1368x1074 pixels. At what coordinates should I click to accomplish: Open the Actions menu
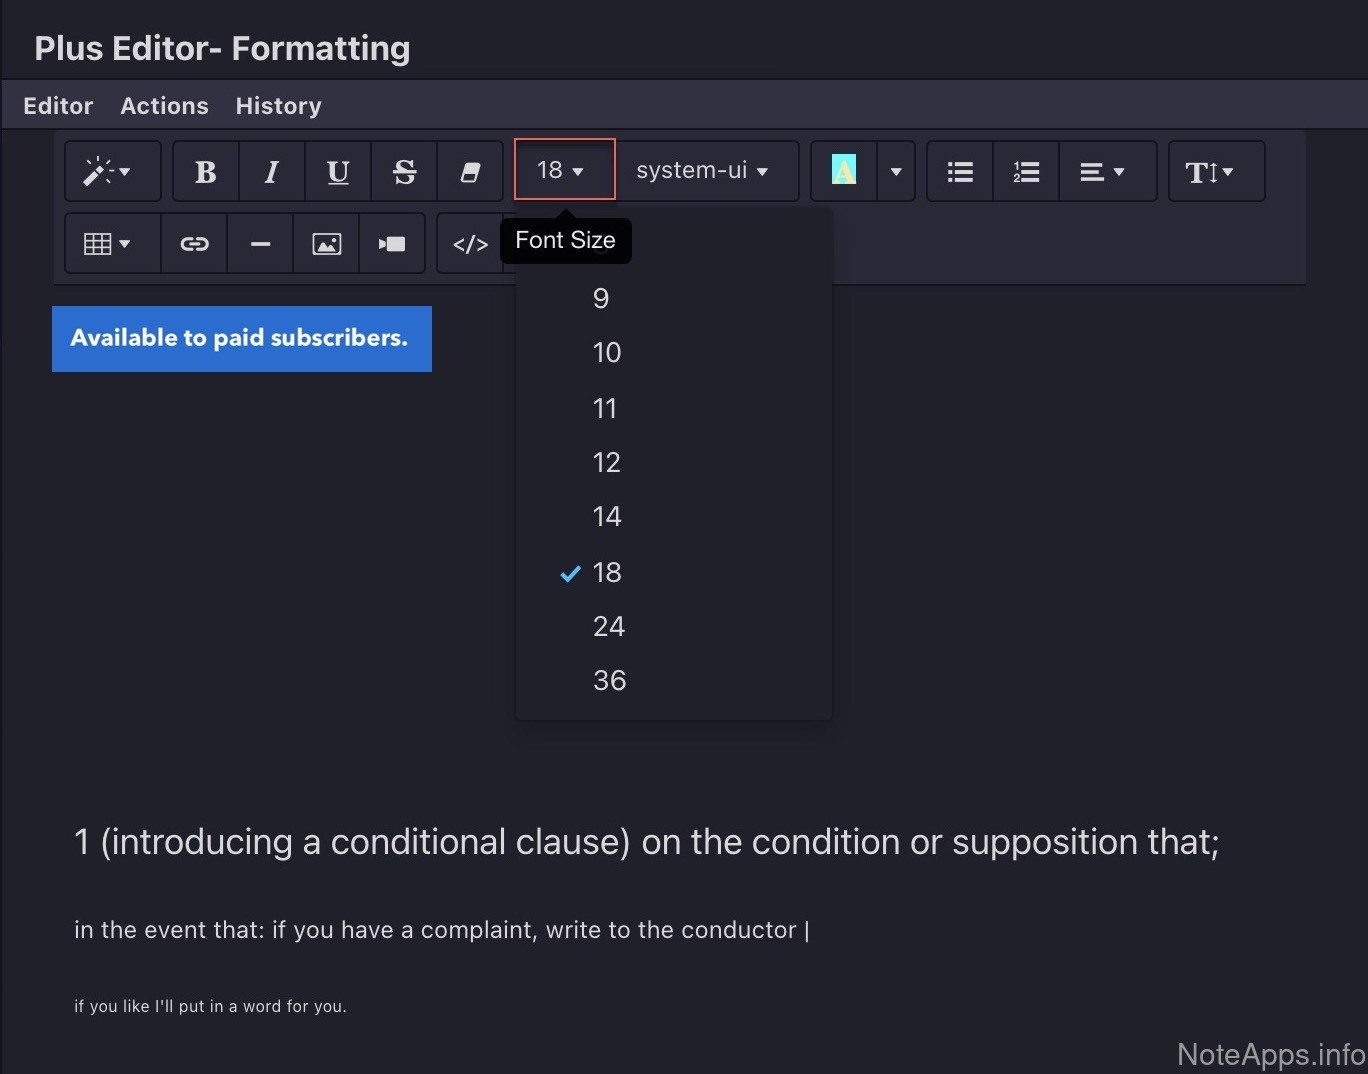(x=164, y=106)
